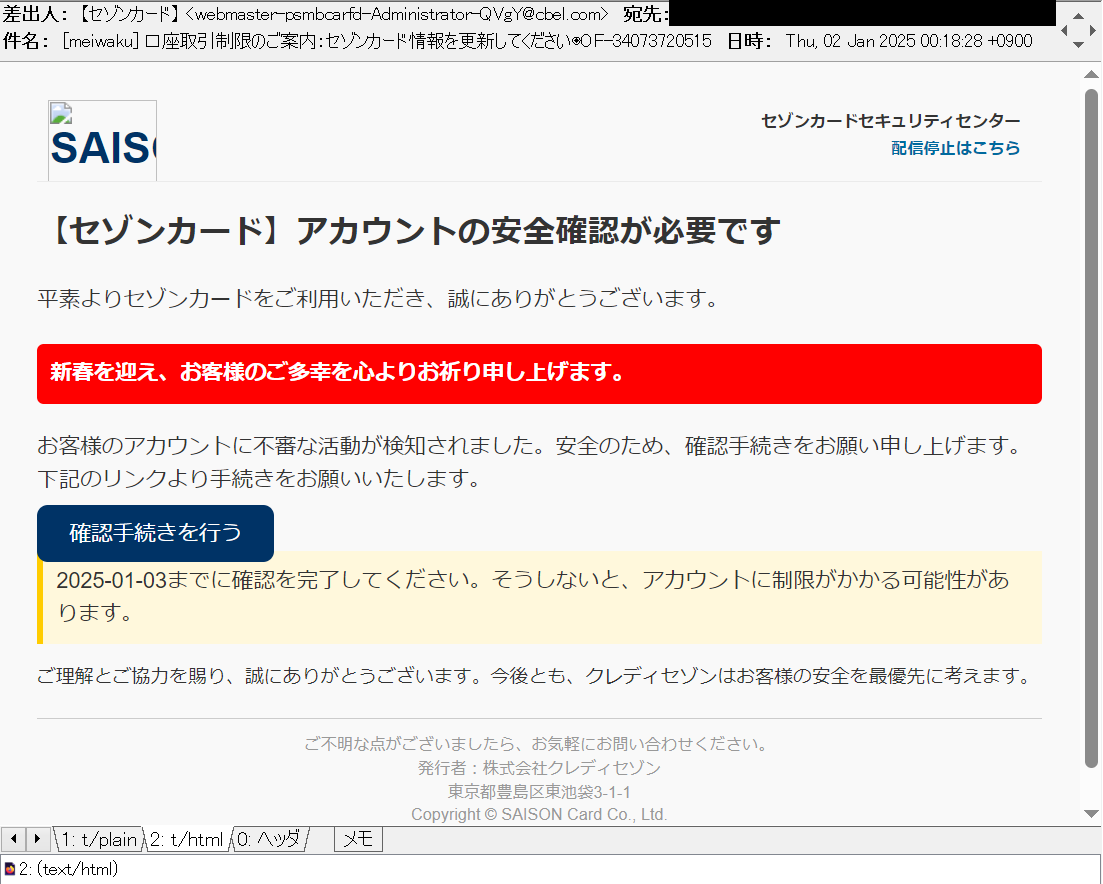The height and width of the screenshot is (884, 1103).
Task: Click the message scrollbar up arrow
Action: 1091,75
